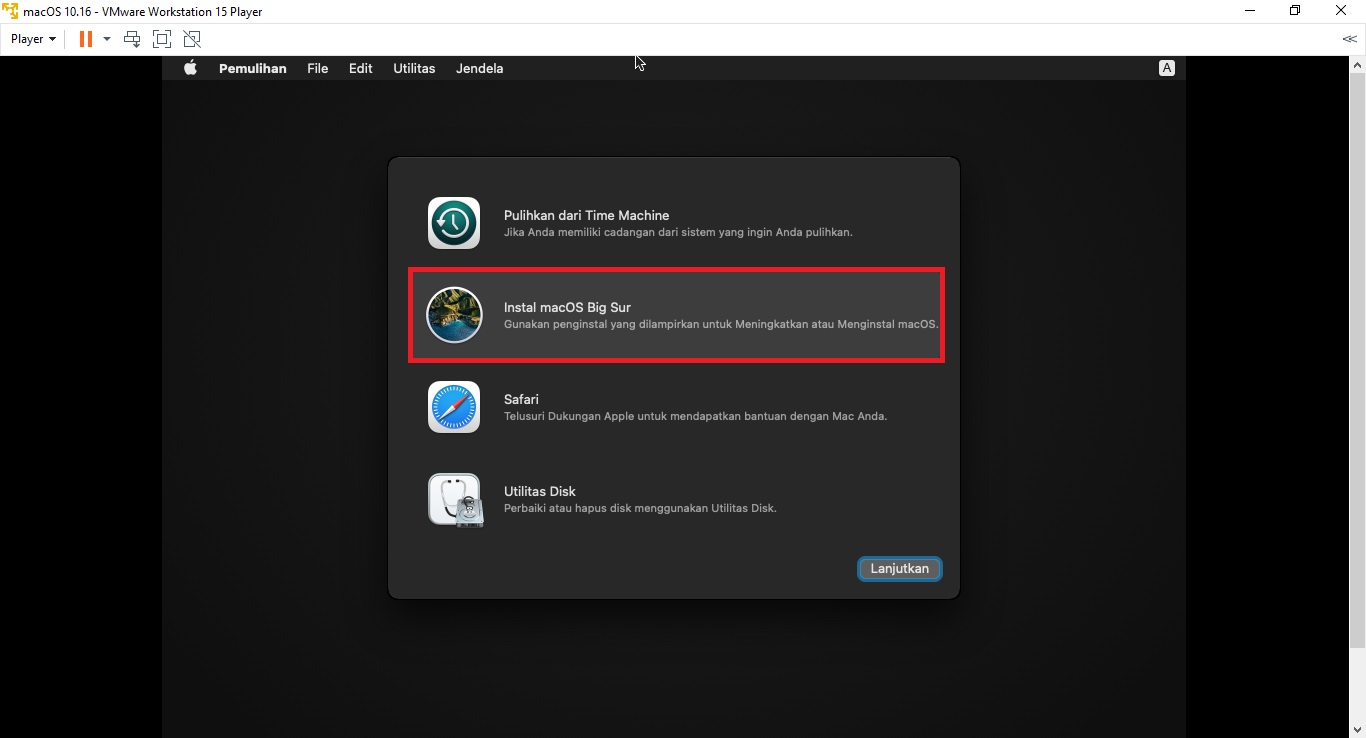The height and width of the screenshot is (738, 1366).
Task: Minimize the VMware Player window
Action: [1250, 11]
